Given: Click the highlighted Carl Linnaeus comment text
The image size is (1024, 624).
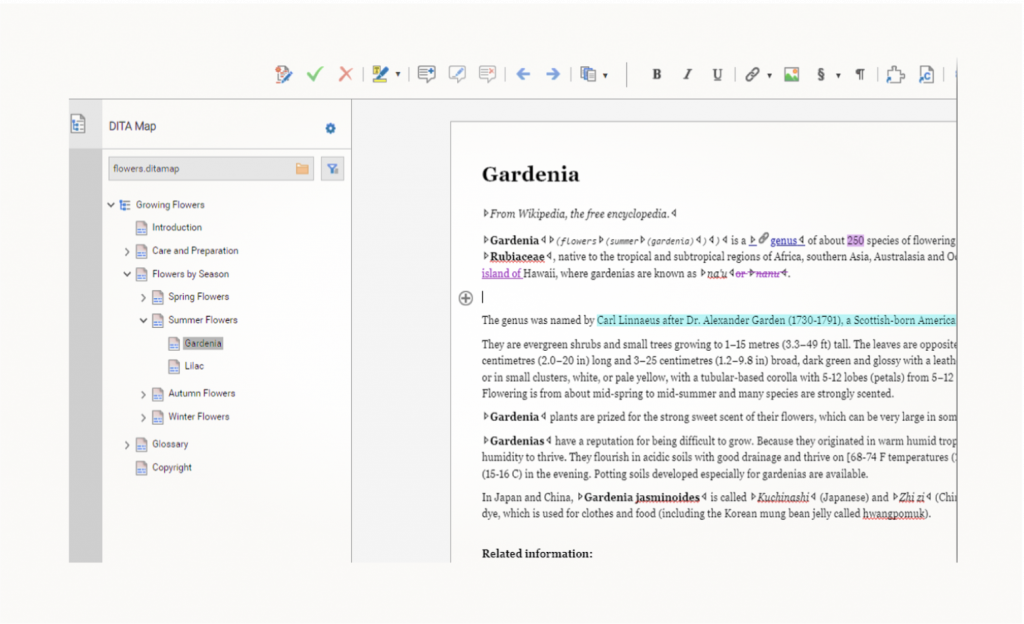Looking at the screenshot, I should (x=776, y=320).
